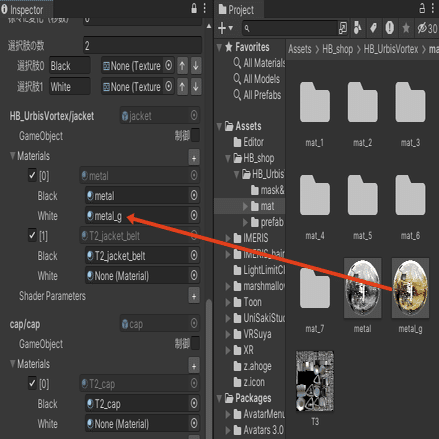439x439 pixels.
Task: Toggle jacket material slot [1] checkbox
Action: click(x=32, y=235)
